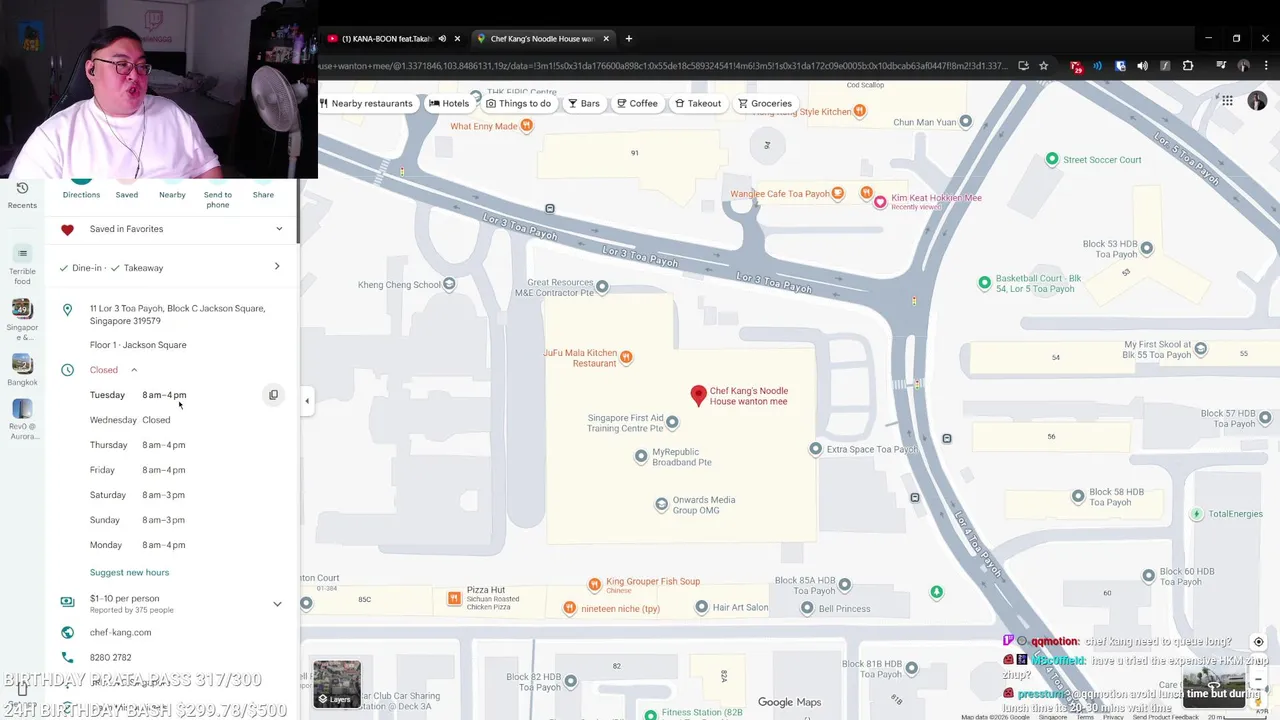The height and width of the screenshot is (720, 1280).
Task: Click the Extra Space Toa Payoh marker
Action: coord(816,449)
